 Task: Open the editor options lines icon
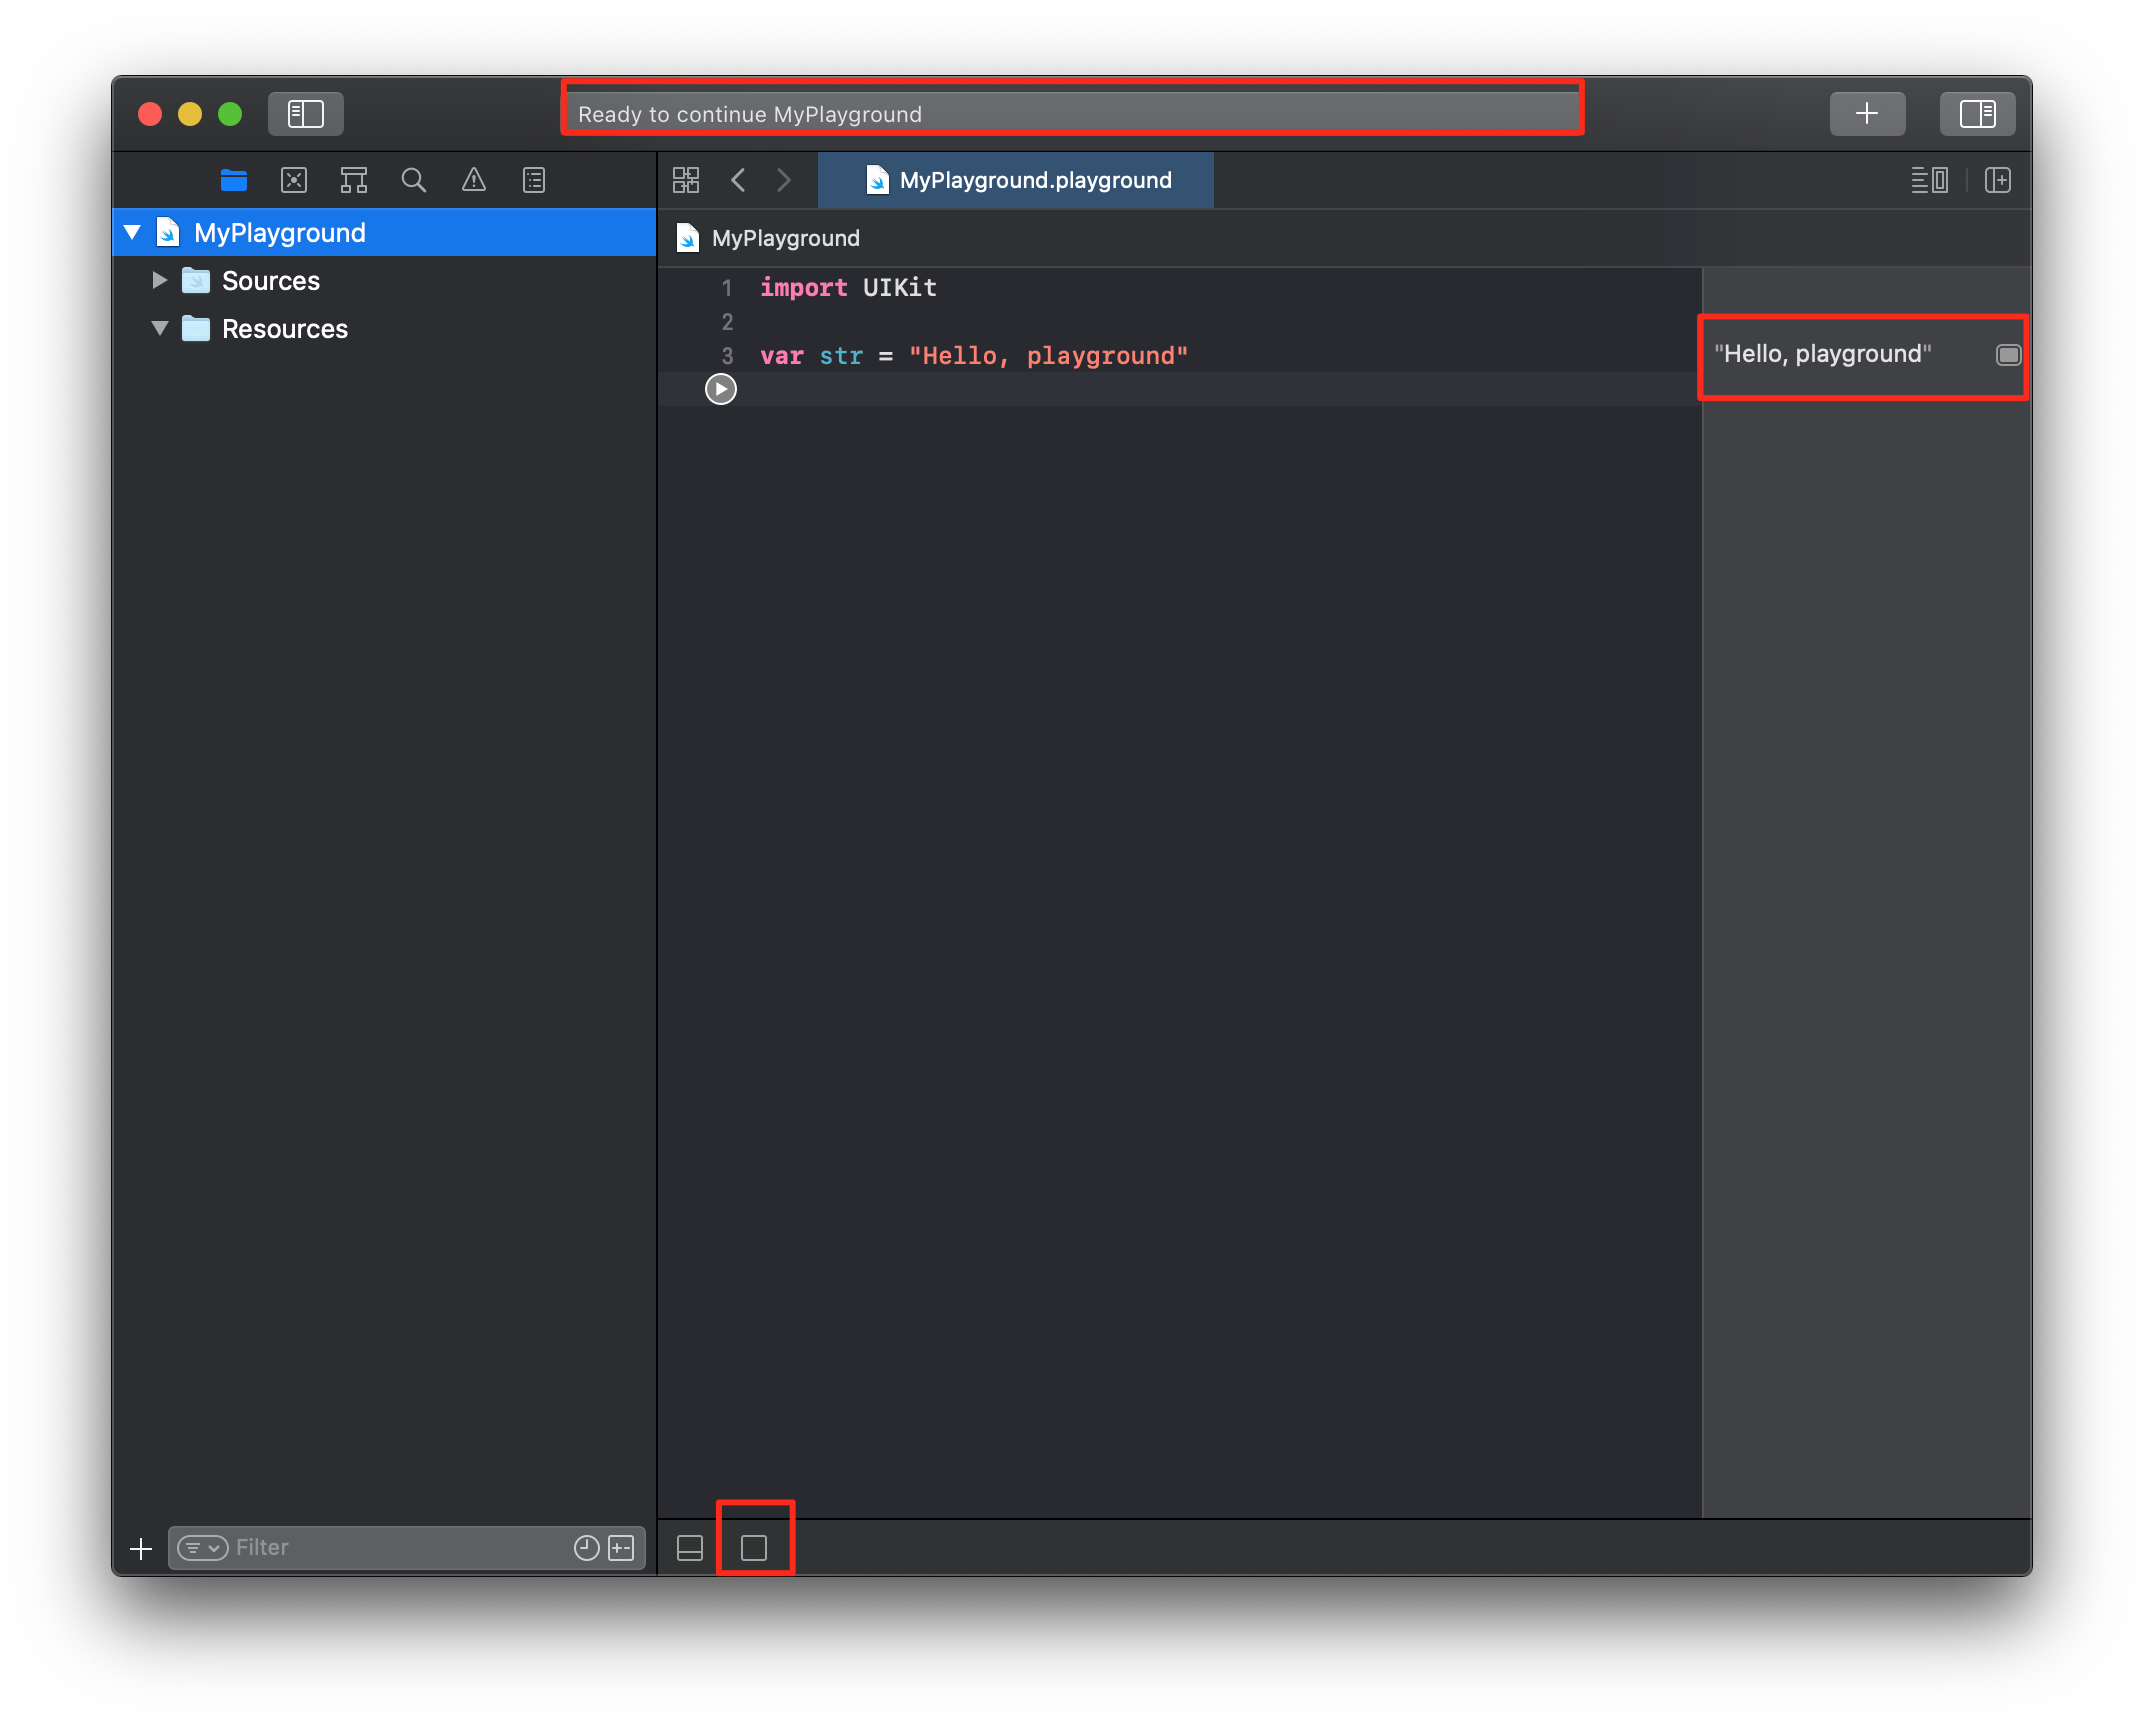(x=1928, y=180)
